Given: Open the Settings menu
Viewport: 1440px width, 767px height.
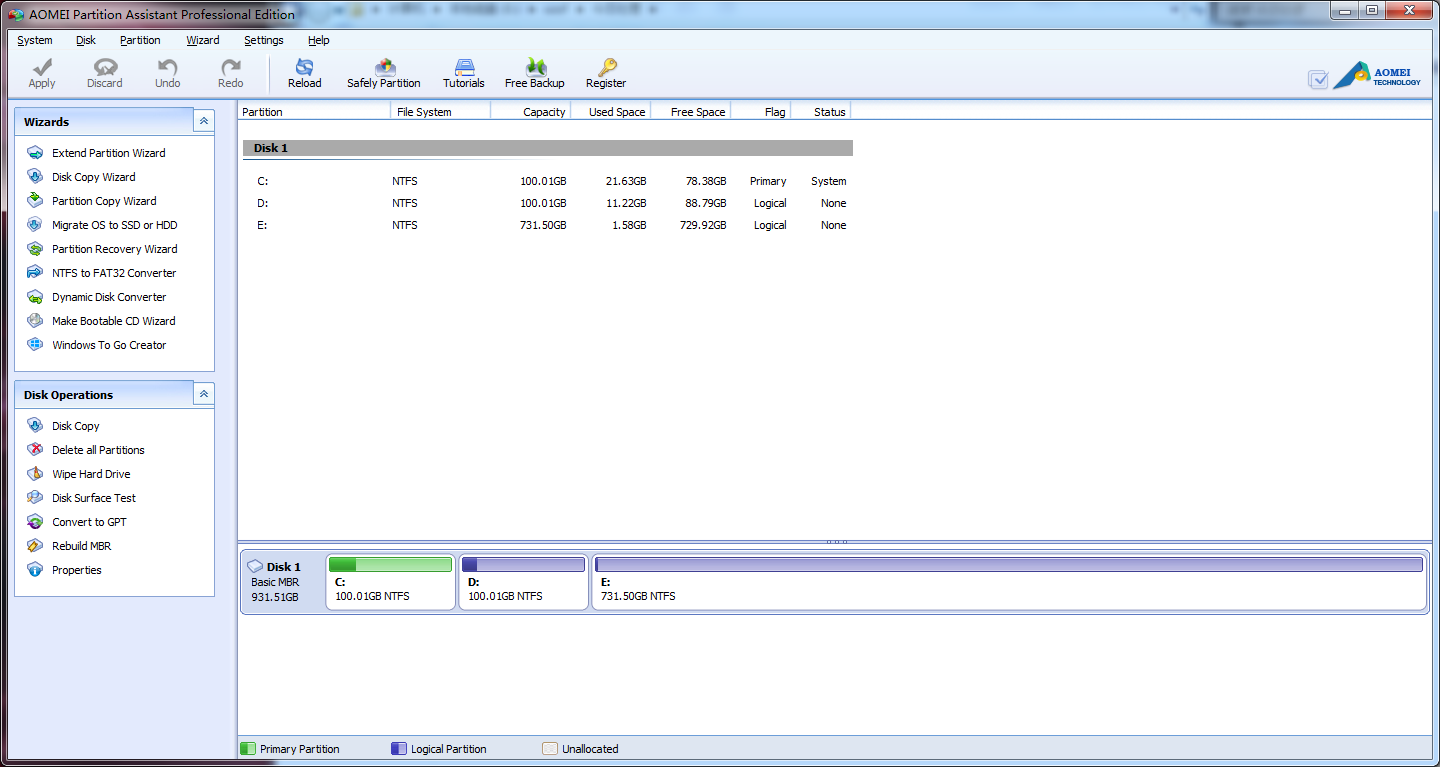Looking at the screenshot, I should point(264,40).
